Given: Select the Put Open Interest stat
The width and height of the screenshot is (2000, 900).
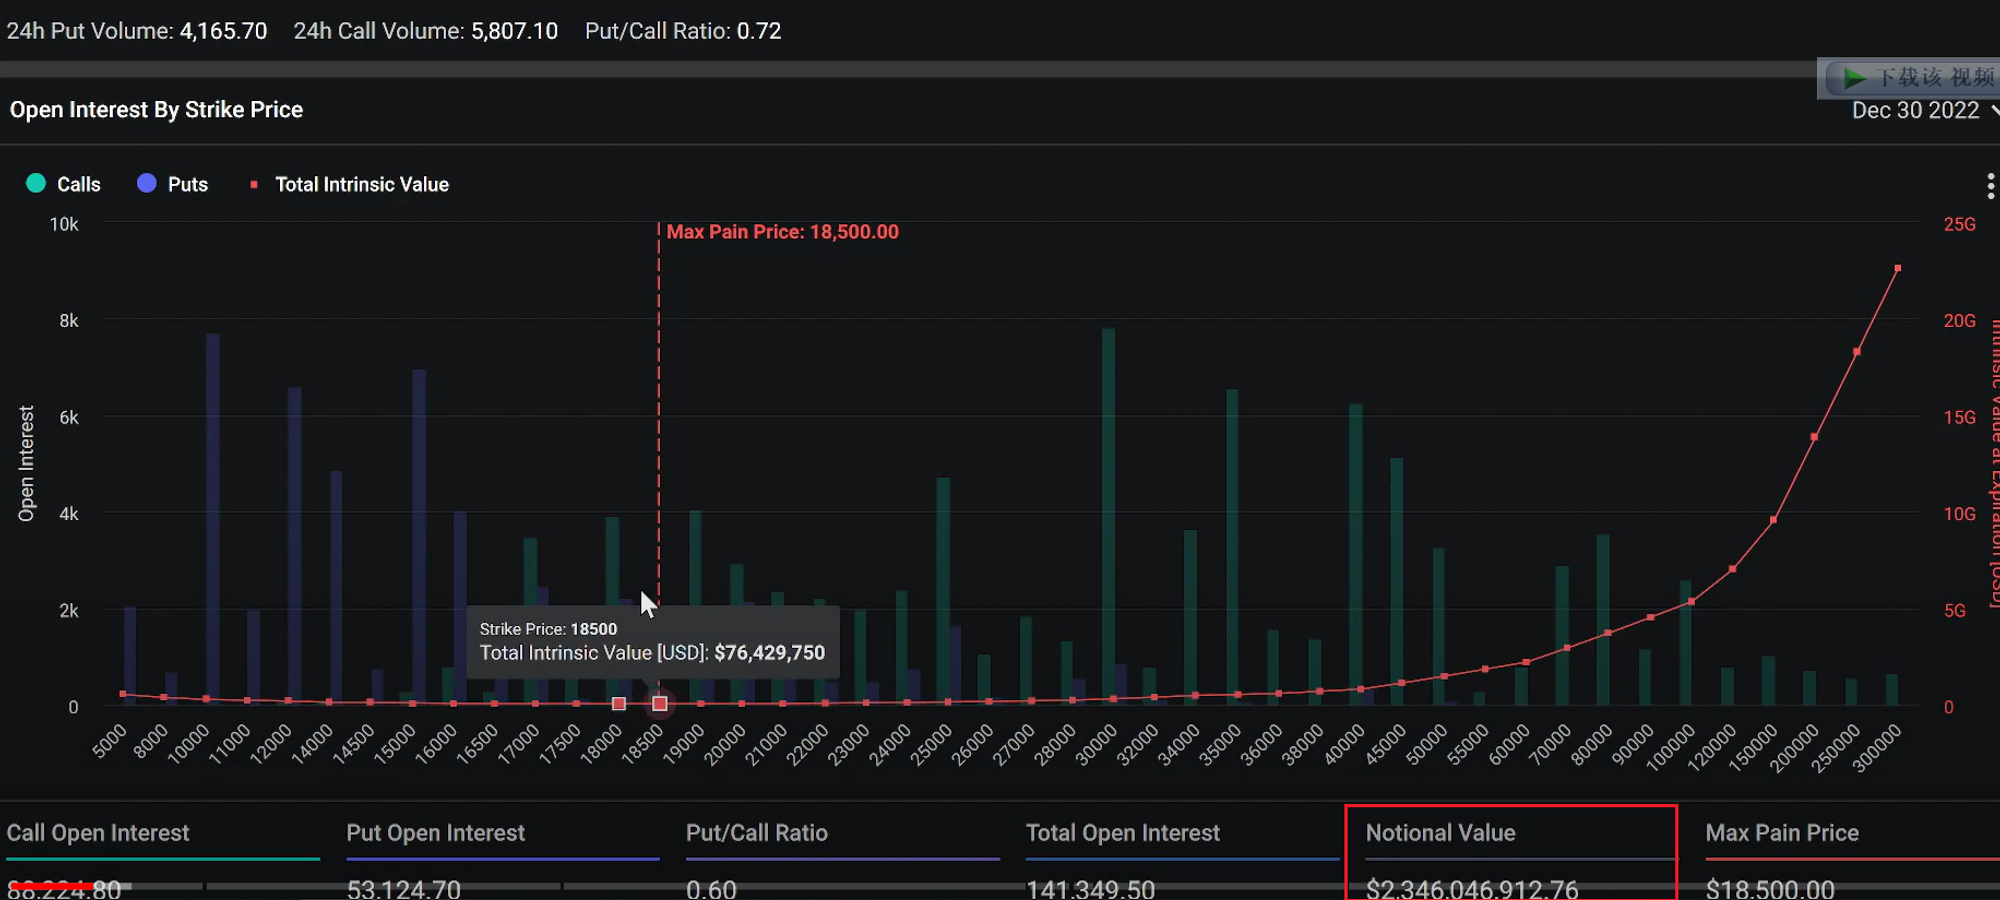Looking at the screenshot, I should pos(435,833).
